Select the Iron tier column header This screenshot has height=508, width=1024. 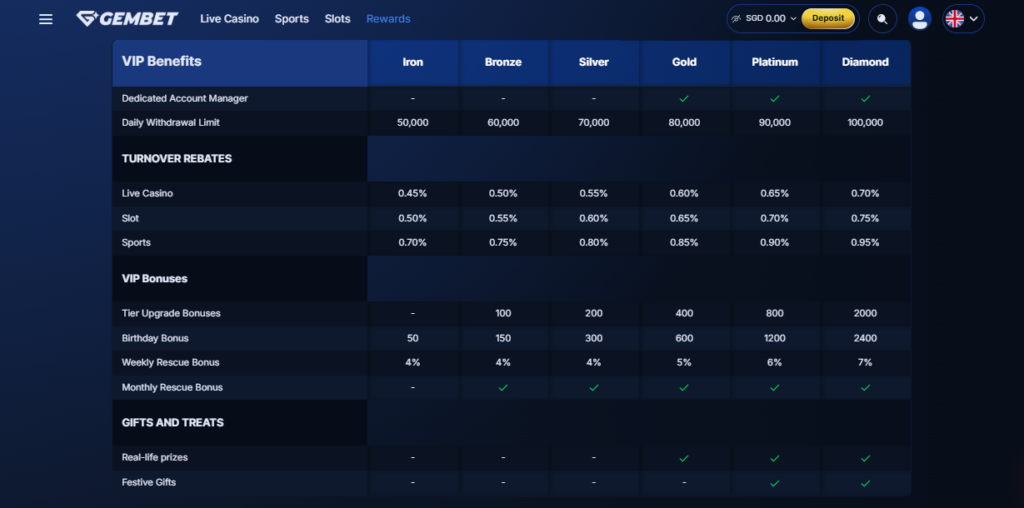413,63
